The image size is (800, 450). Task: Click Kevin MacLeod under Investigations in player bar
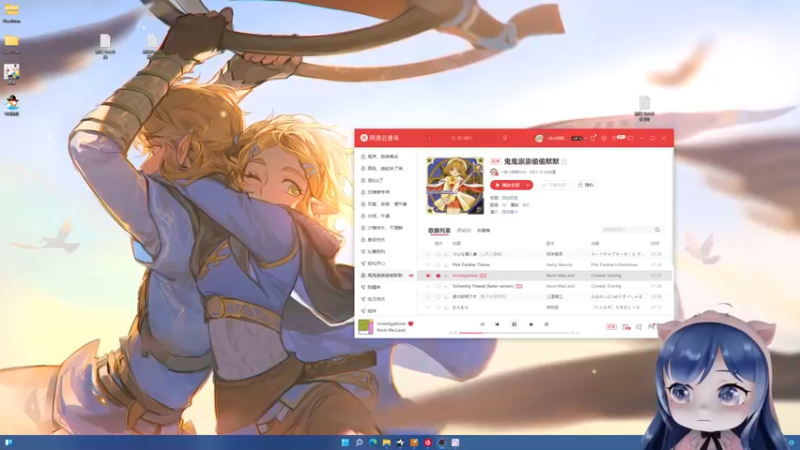pyautogui.click(x=391, y=331)
